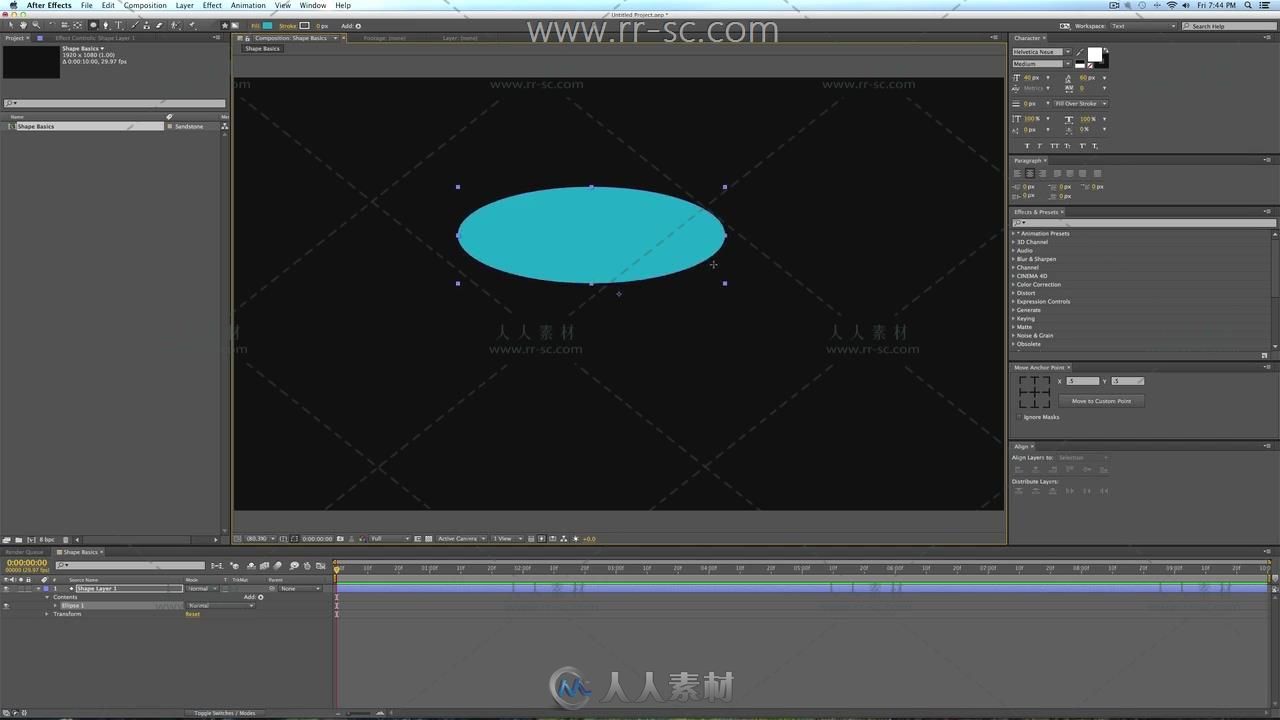The image size is (1280, 720).
Task: Open the Animation menu
Action: [x=248, y=5]
